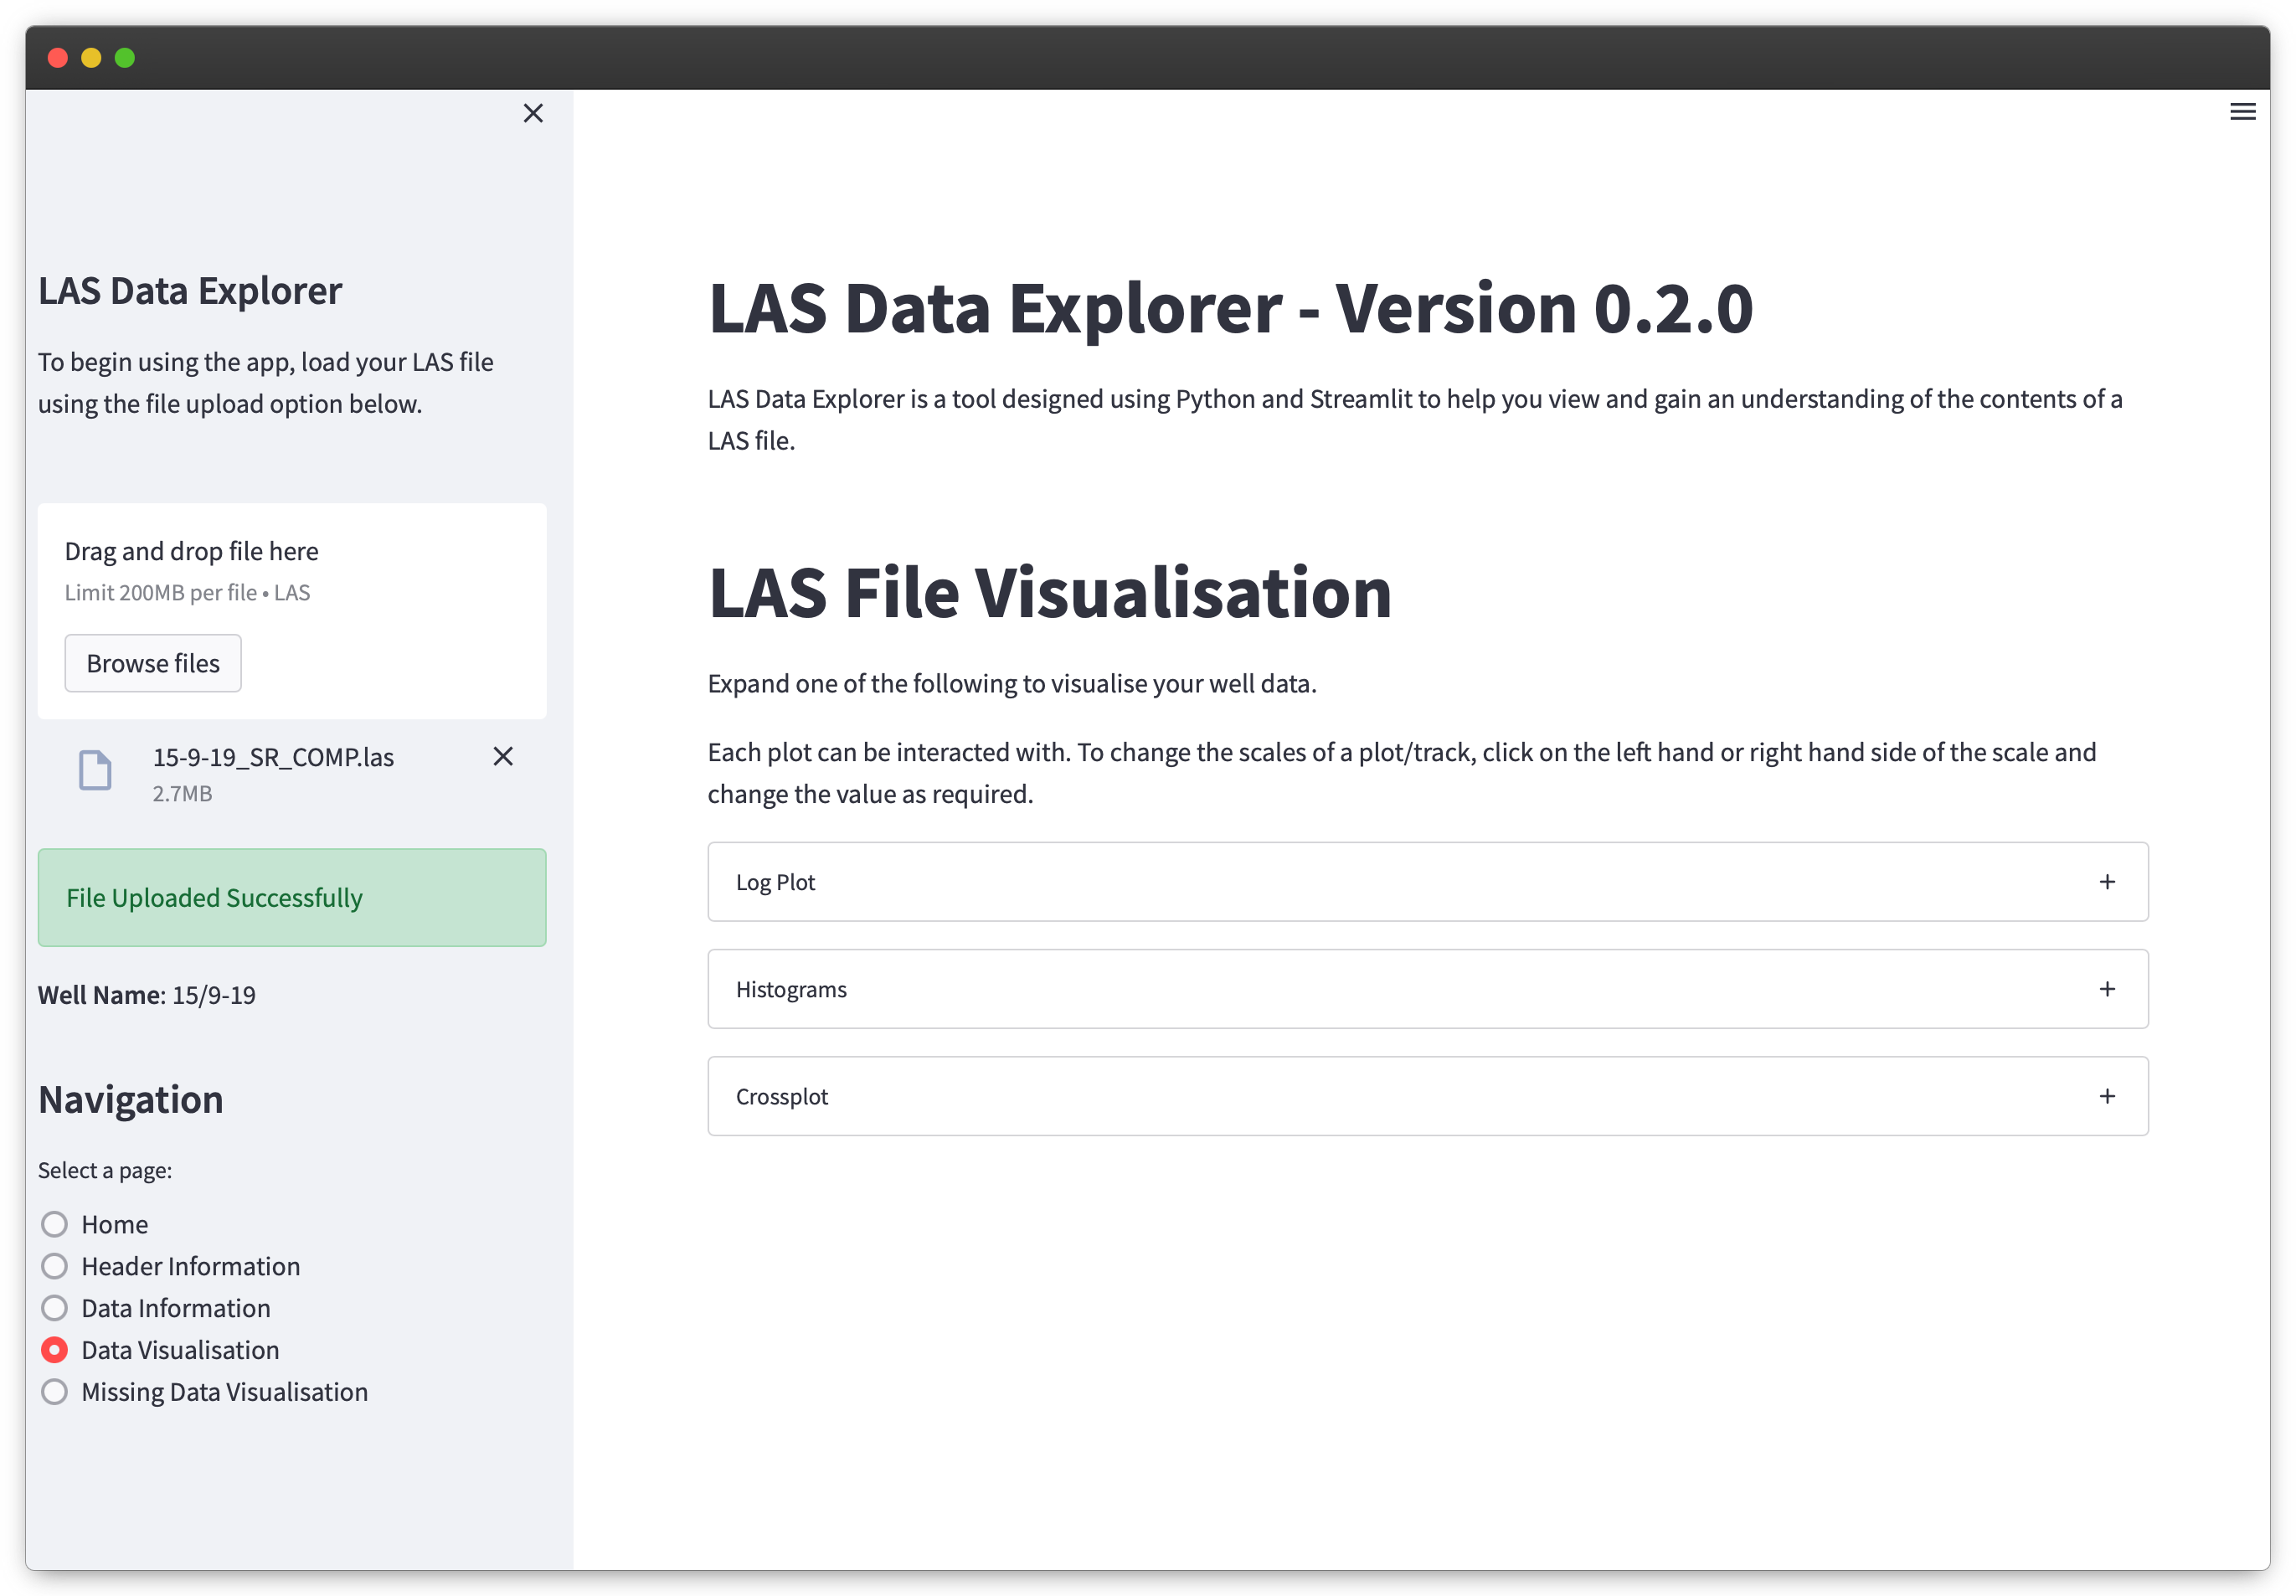Screen dimensions: 2296x1596
Task: Click the green macOS fullscreen dot
Action: (x=125, y=58)
